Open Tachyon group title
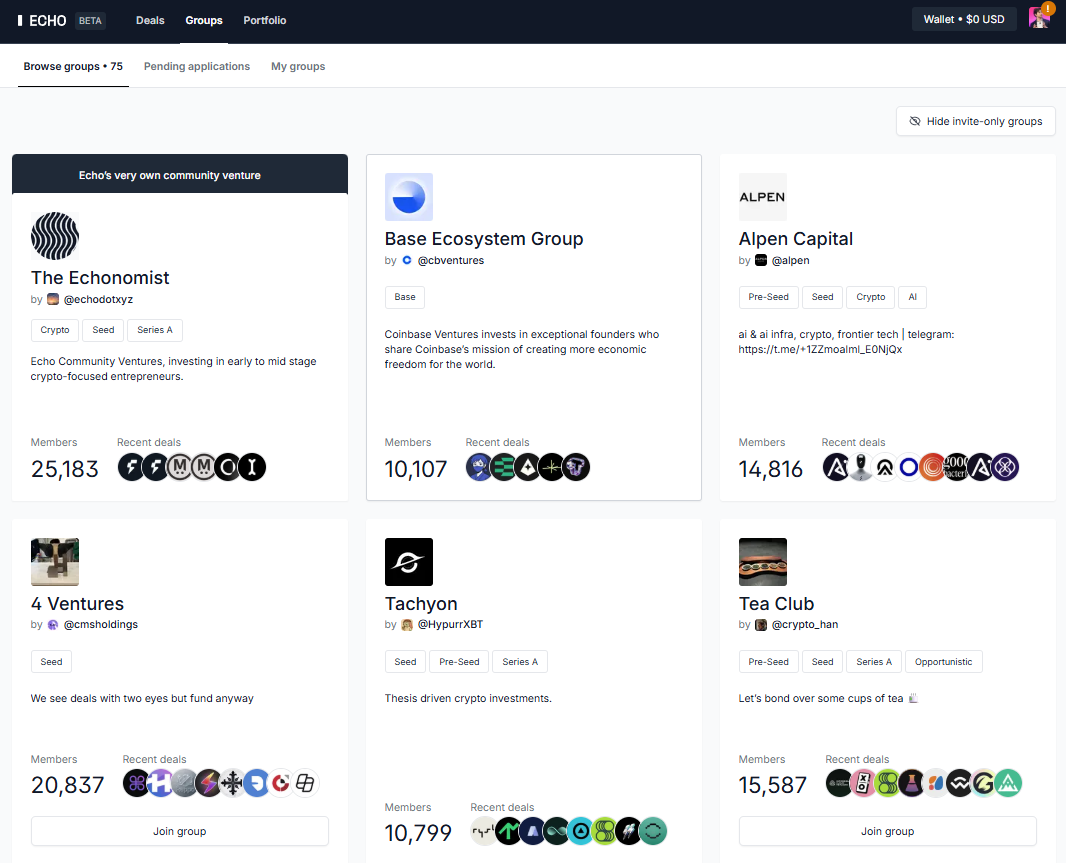This screenshot has width=1066, height=863. (x=421, y=604)
